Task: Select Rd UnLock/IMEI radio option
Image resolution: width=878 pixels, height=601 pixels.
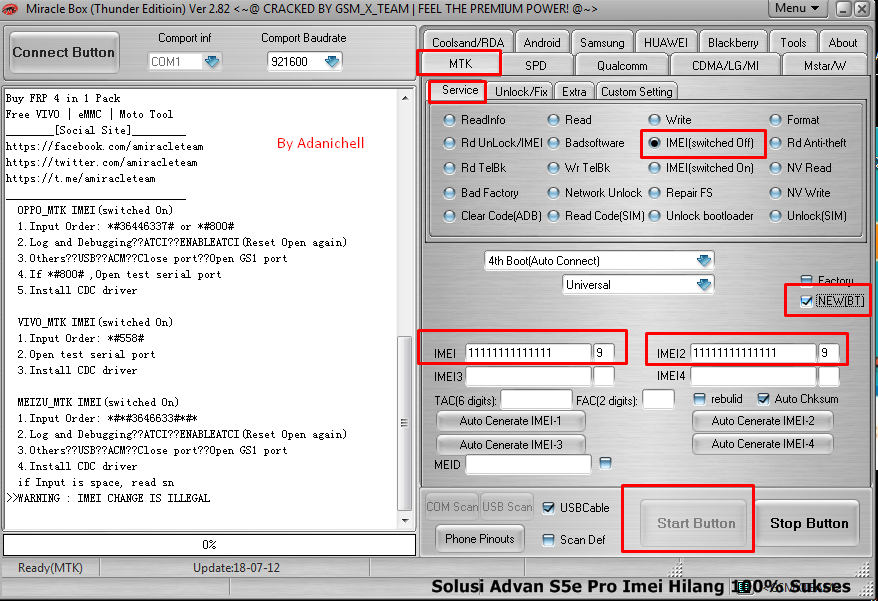Action: (449, 143)
